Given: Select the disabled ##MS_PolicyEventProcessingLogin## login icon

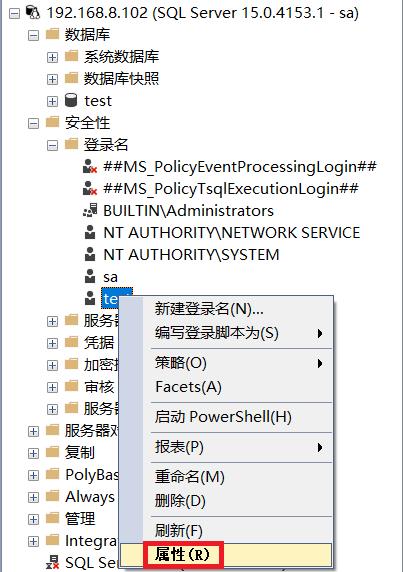Looking at the screenshot, I should click(90, 166).
